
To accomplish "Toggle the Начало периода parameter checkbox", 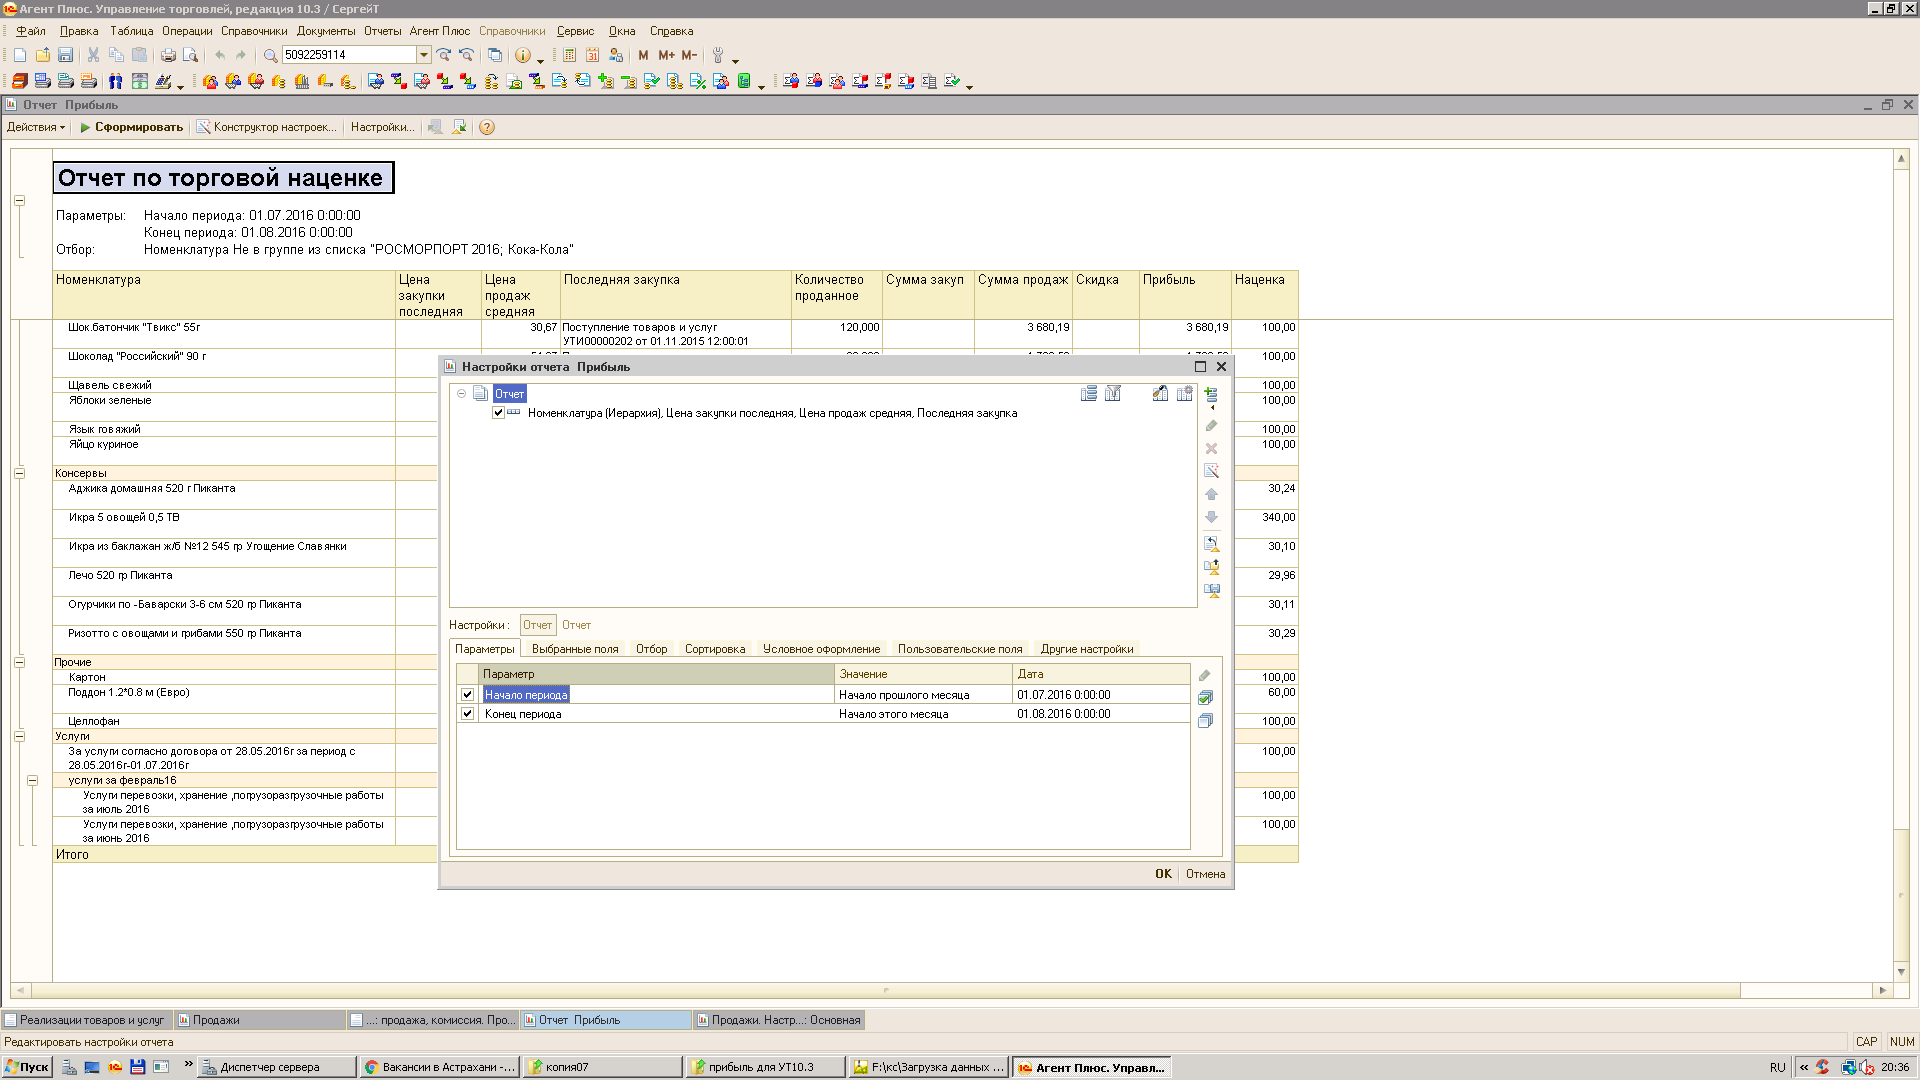I will (x=467, y=694).
